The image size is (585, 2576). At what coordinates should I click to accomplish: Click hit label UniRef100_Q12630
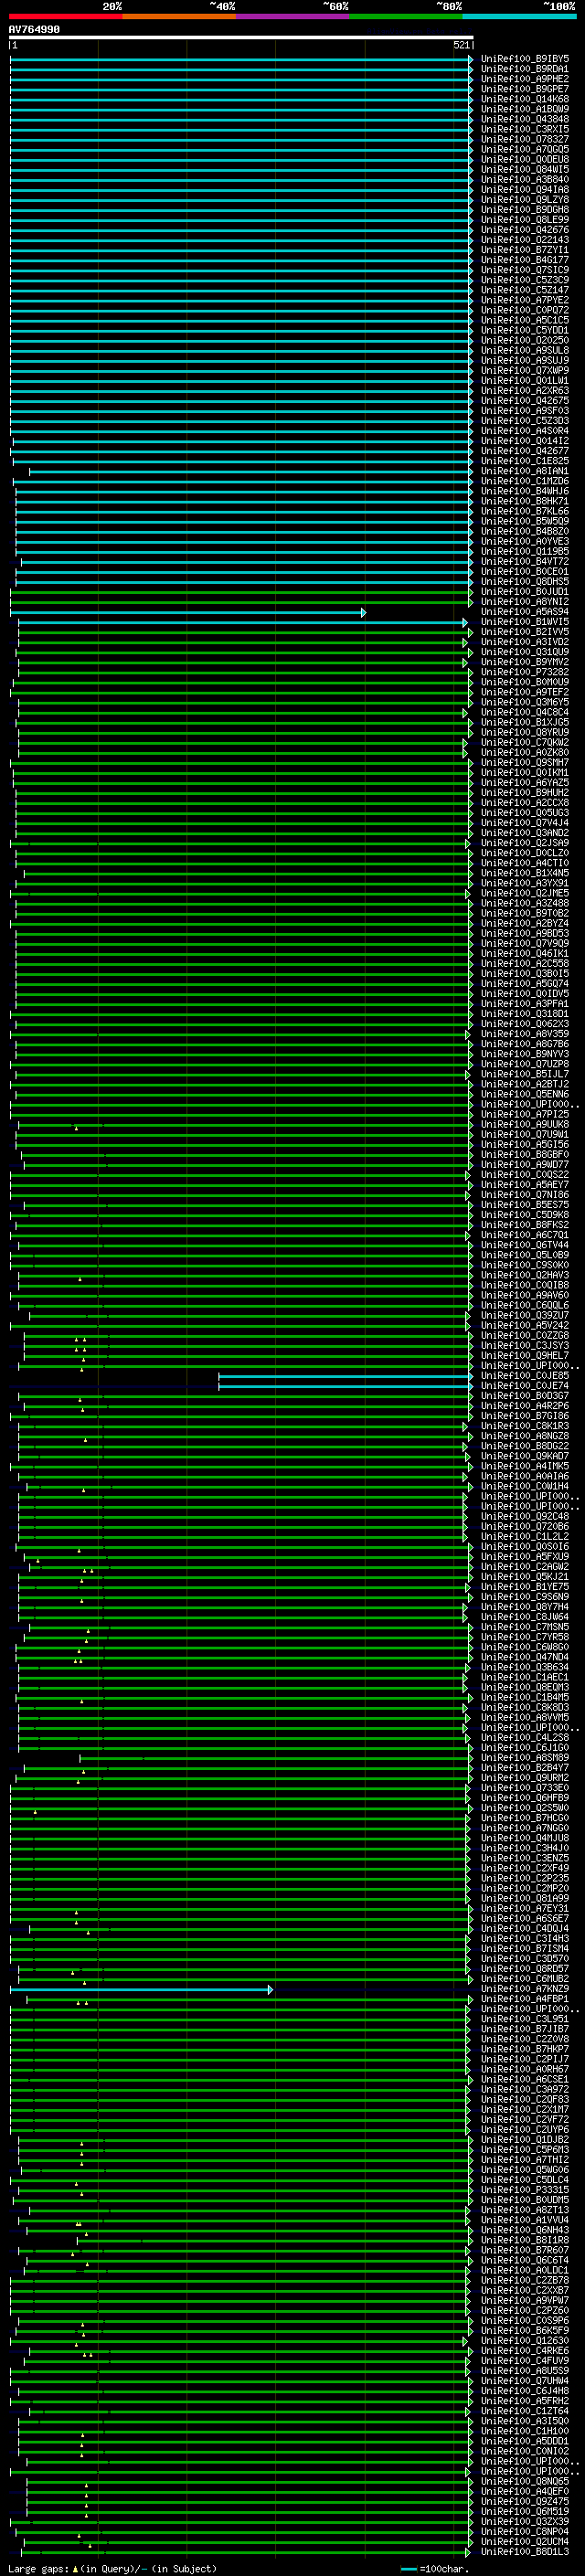pos(524,2341)
